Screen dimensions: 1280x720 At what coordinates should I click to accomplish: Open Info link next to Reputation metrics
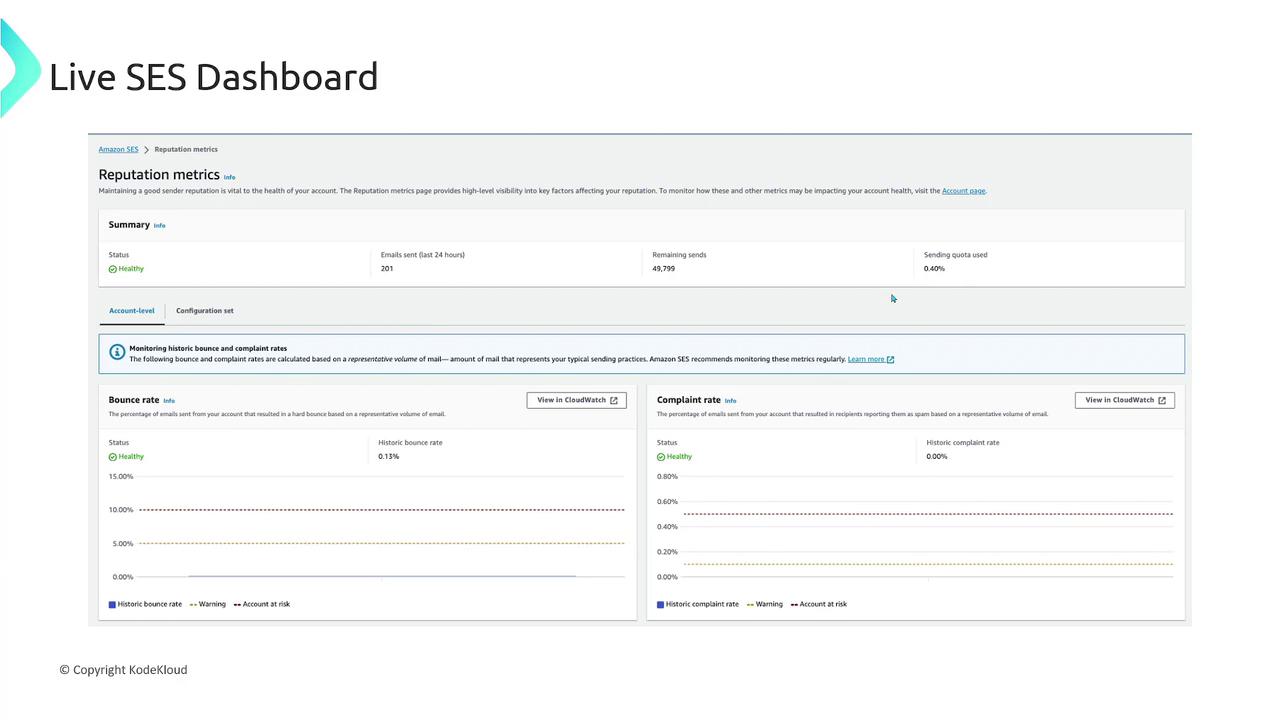coord(229,177)
